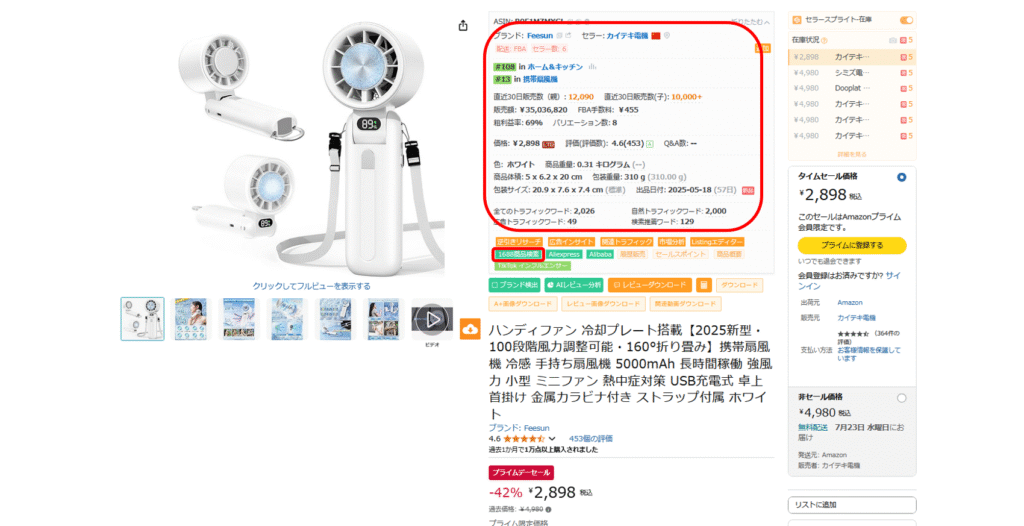Open the 1688商品検索 tag
Image resolution: width=1024 pixels, height=526 pixels.
click(518, 254)
